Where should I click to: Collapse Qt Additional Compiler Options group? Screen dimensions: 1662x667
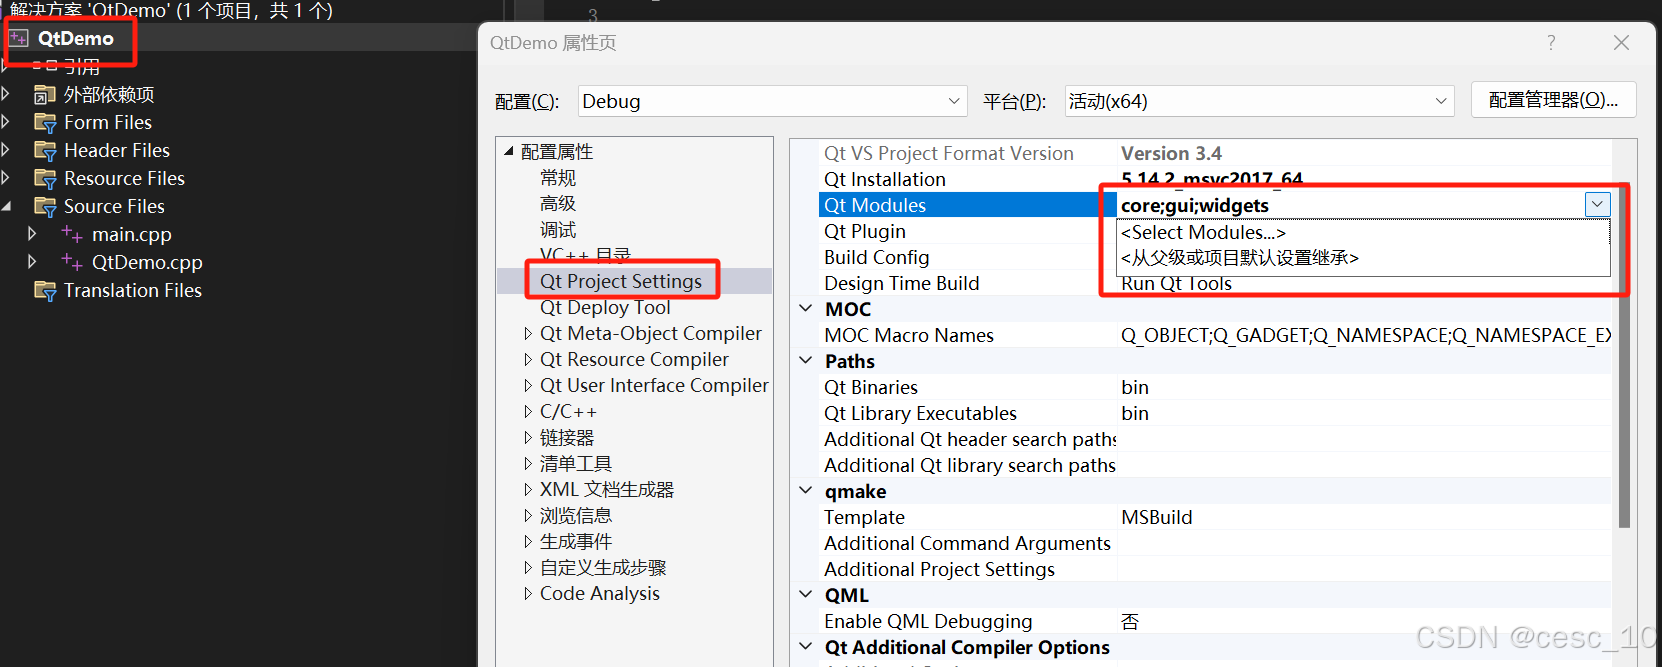(806, 647)
